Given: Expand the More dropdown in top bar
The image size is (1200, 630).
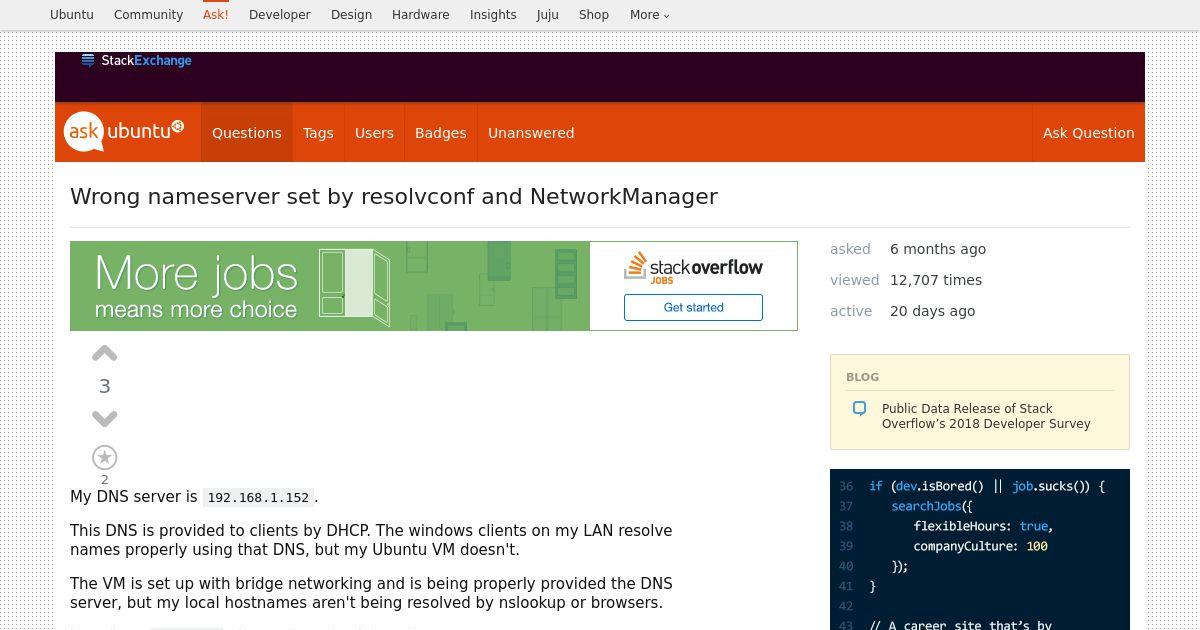Looking at the screenshot, I should [650, 15].
